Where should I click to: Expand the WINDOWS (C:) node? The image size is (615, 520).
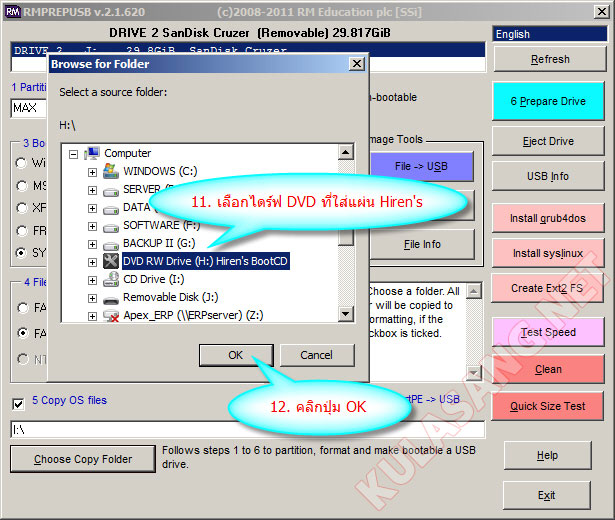[92, 172]
